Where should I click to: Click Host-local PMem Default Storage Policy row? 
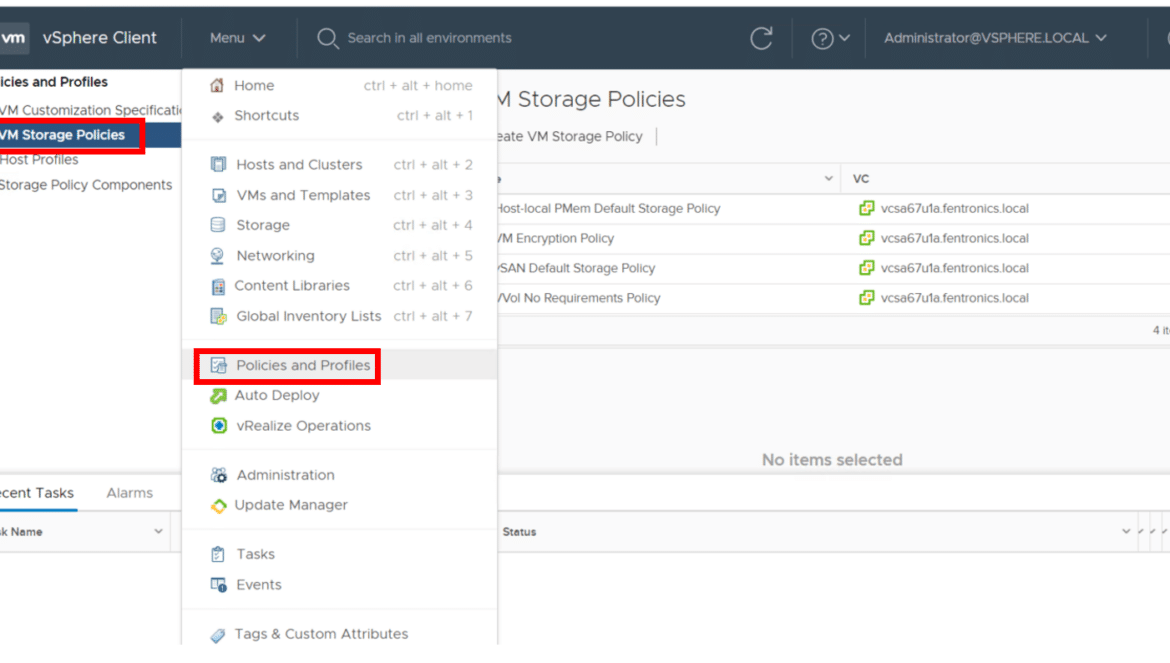tap(833, 209)
